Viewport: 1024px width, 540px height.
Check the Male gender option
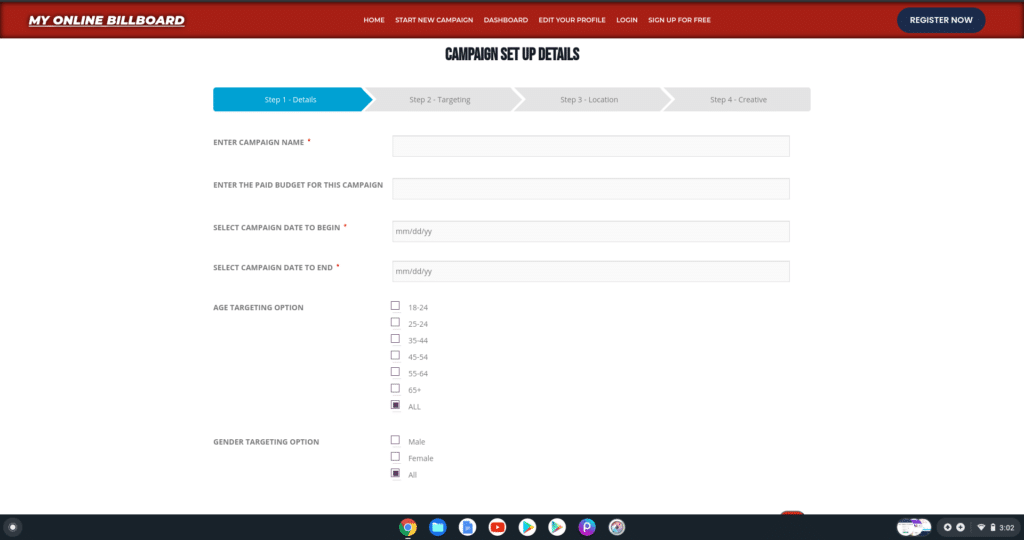click(x=395, y=440)
